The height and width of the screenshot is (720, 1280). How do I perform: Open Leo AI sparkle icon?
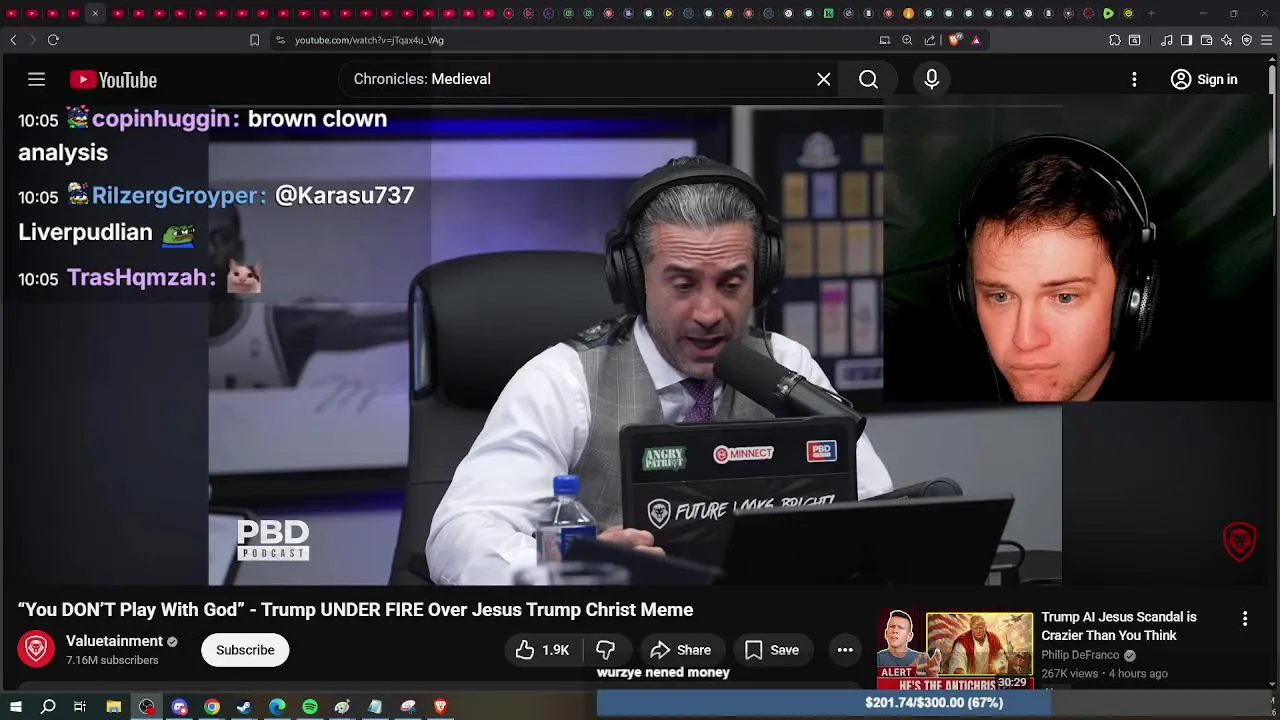tap(1227, 40)
